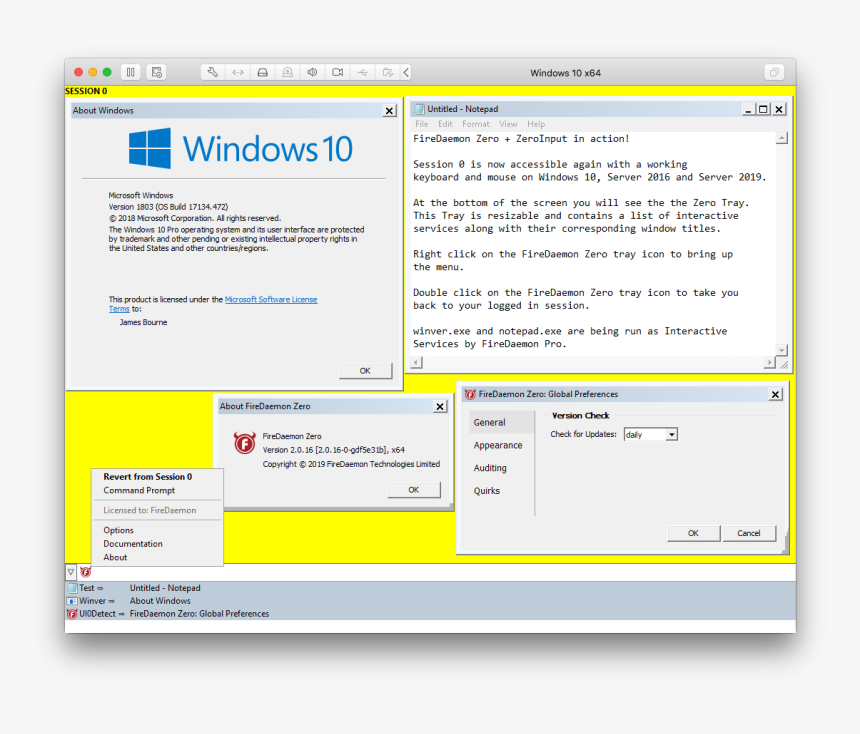Click the FireDaemon logo in About dialog
Screen dimensions: 860x734
245,443
